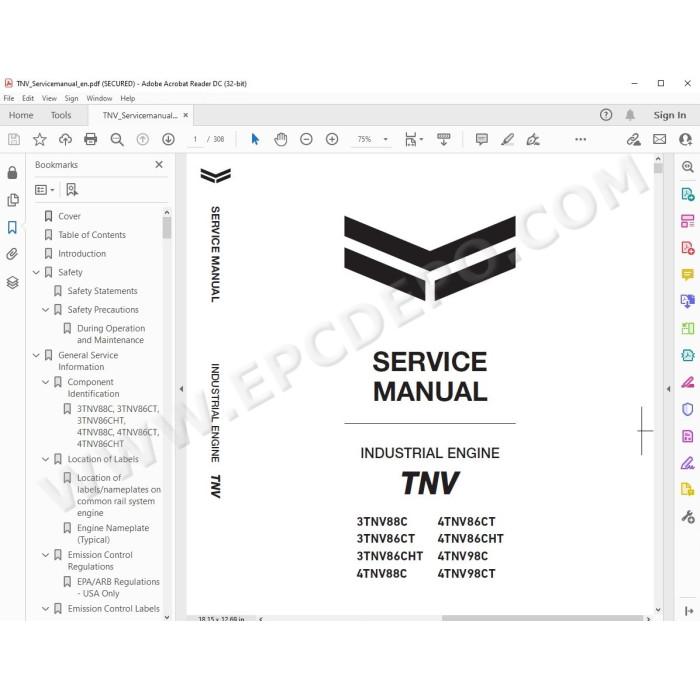Screen dimensions: 700x700
Task: Add a comment sticky note
Action: click(x=482, y=139)
